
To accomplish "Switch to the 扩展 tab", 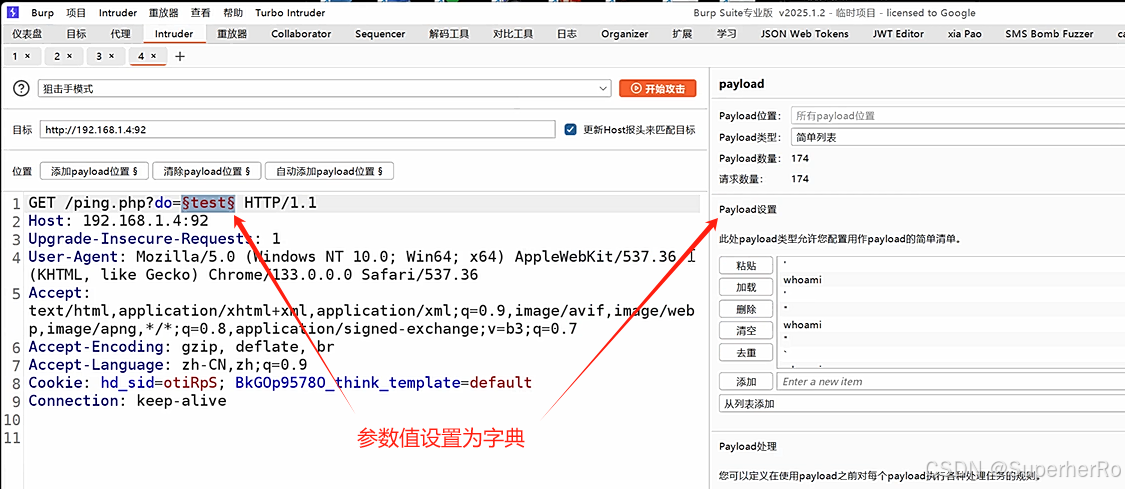I will pyautogui.click(x=682, y=34).
